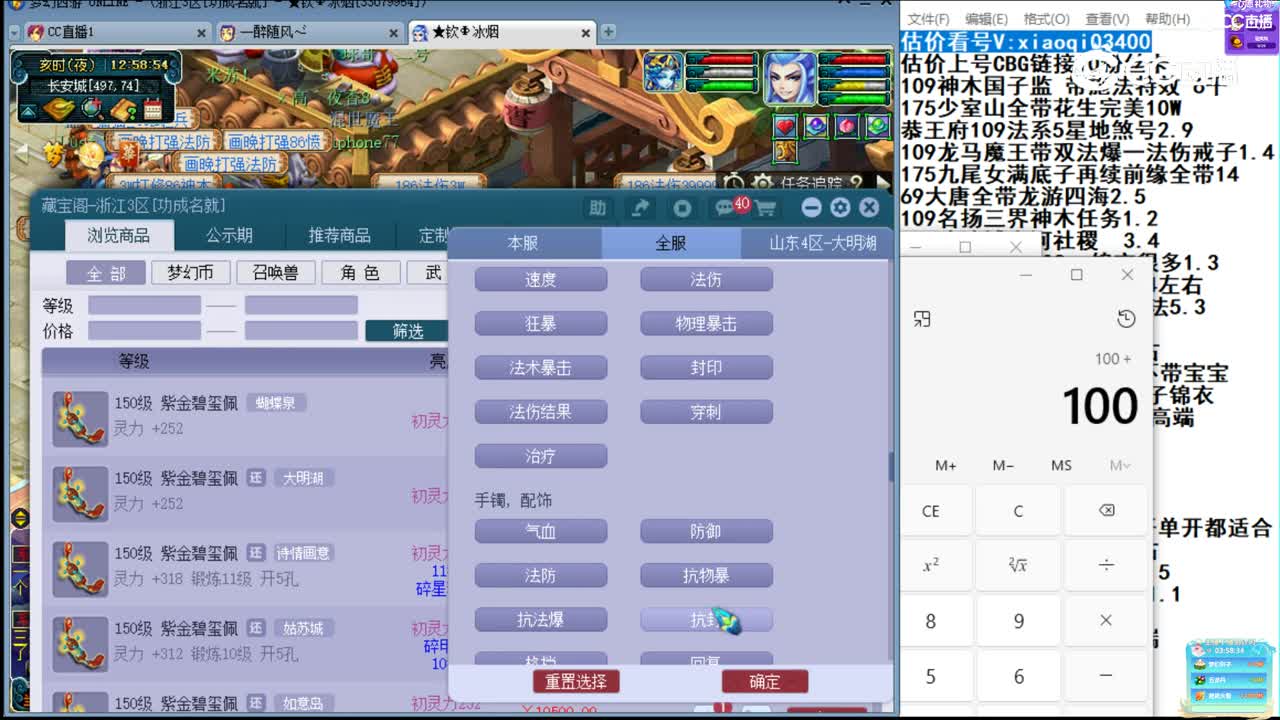Click calculator divide key
Screen dimensions: 1280x720
(x=1106, y=566)
